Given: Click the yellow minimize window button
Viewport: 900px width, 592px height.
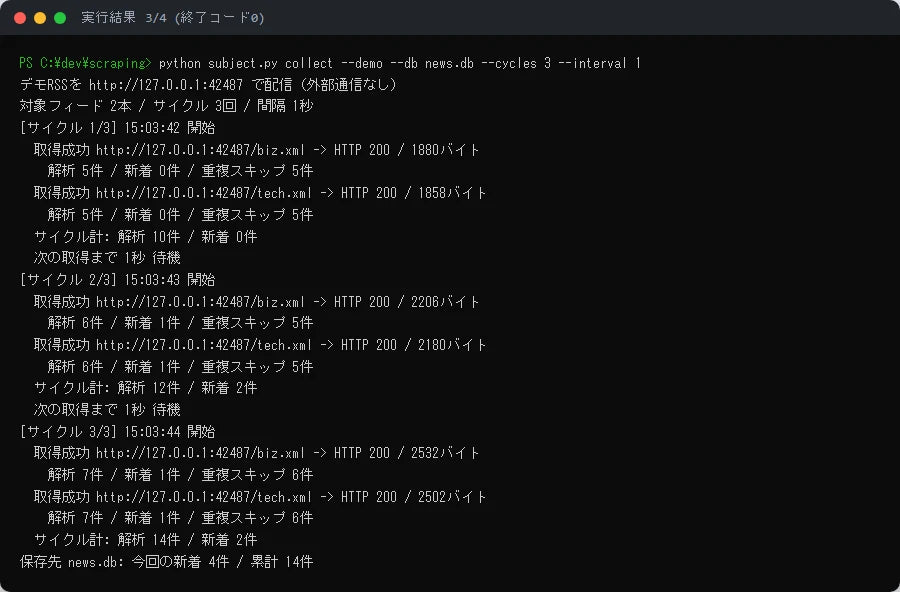Looking at the screenshot, I should 40,18.
